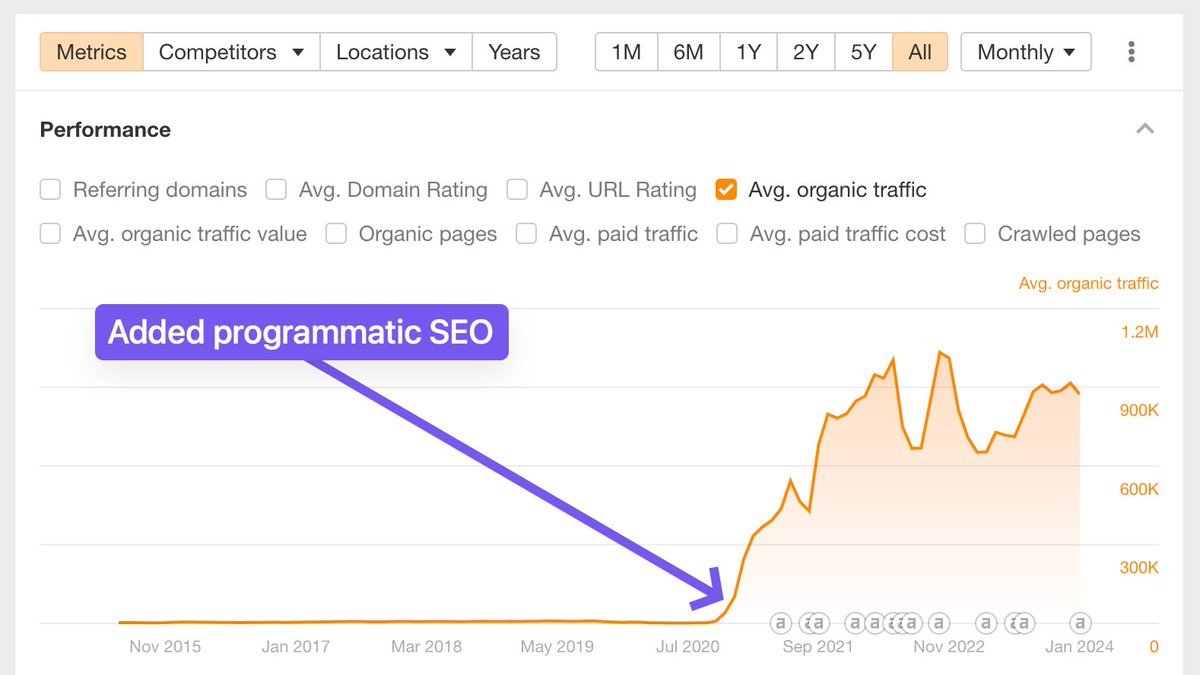The image size is (1200, 675).
Task: Select the Metrics tab
Action: click(91, 52)
